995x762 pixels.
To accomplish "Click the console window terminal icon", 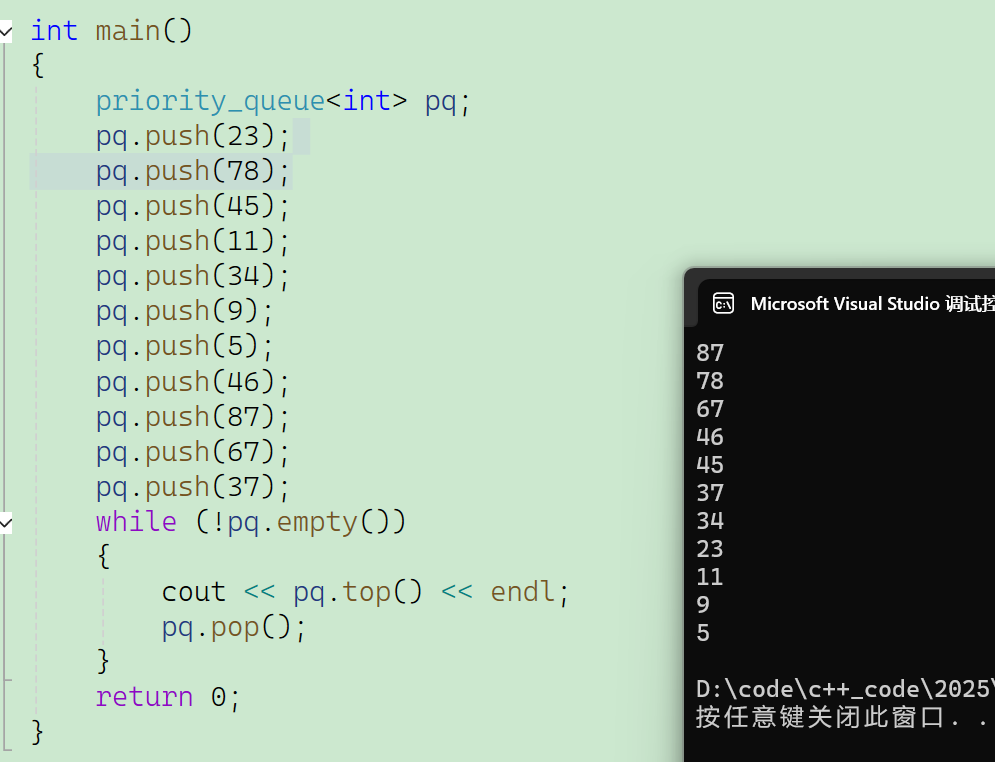I will pos(723,303).
